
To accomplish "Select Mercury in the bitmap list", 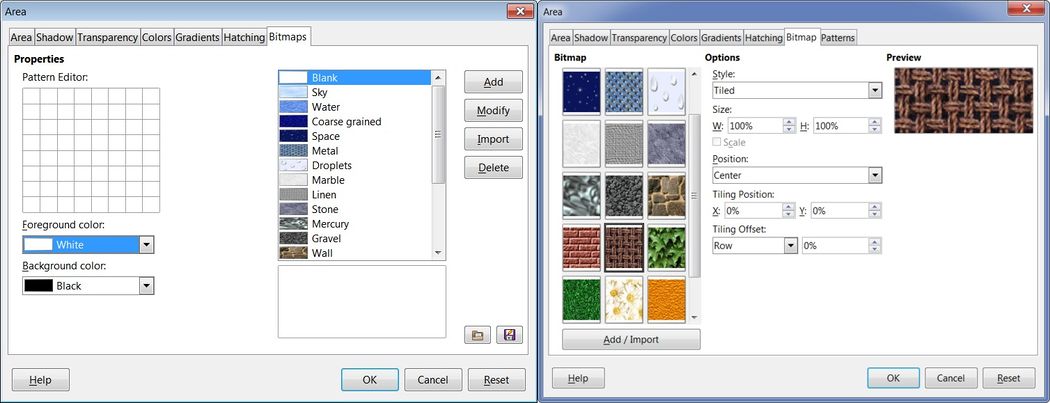I will point(330,224).
